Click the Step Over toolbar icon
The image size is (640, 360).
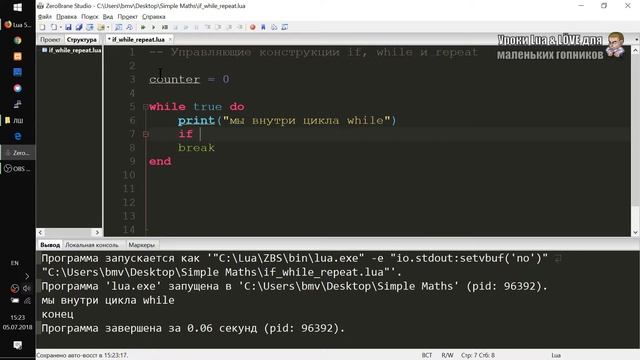[218, 27]
